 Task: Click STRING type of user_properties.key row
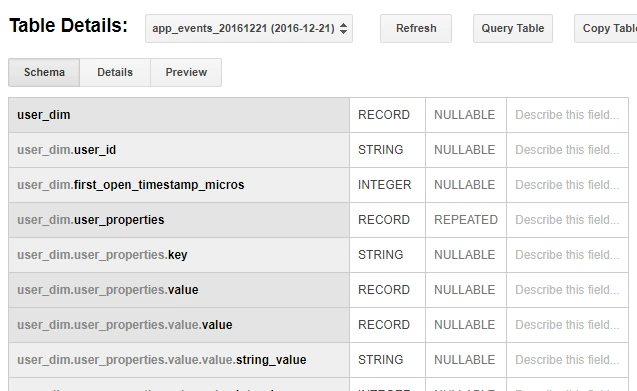[381, 255]
